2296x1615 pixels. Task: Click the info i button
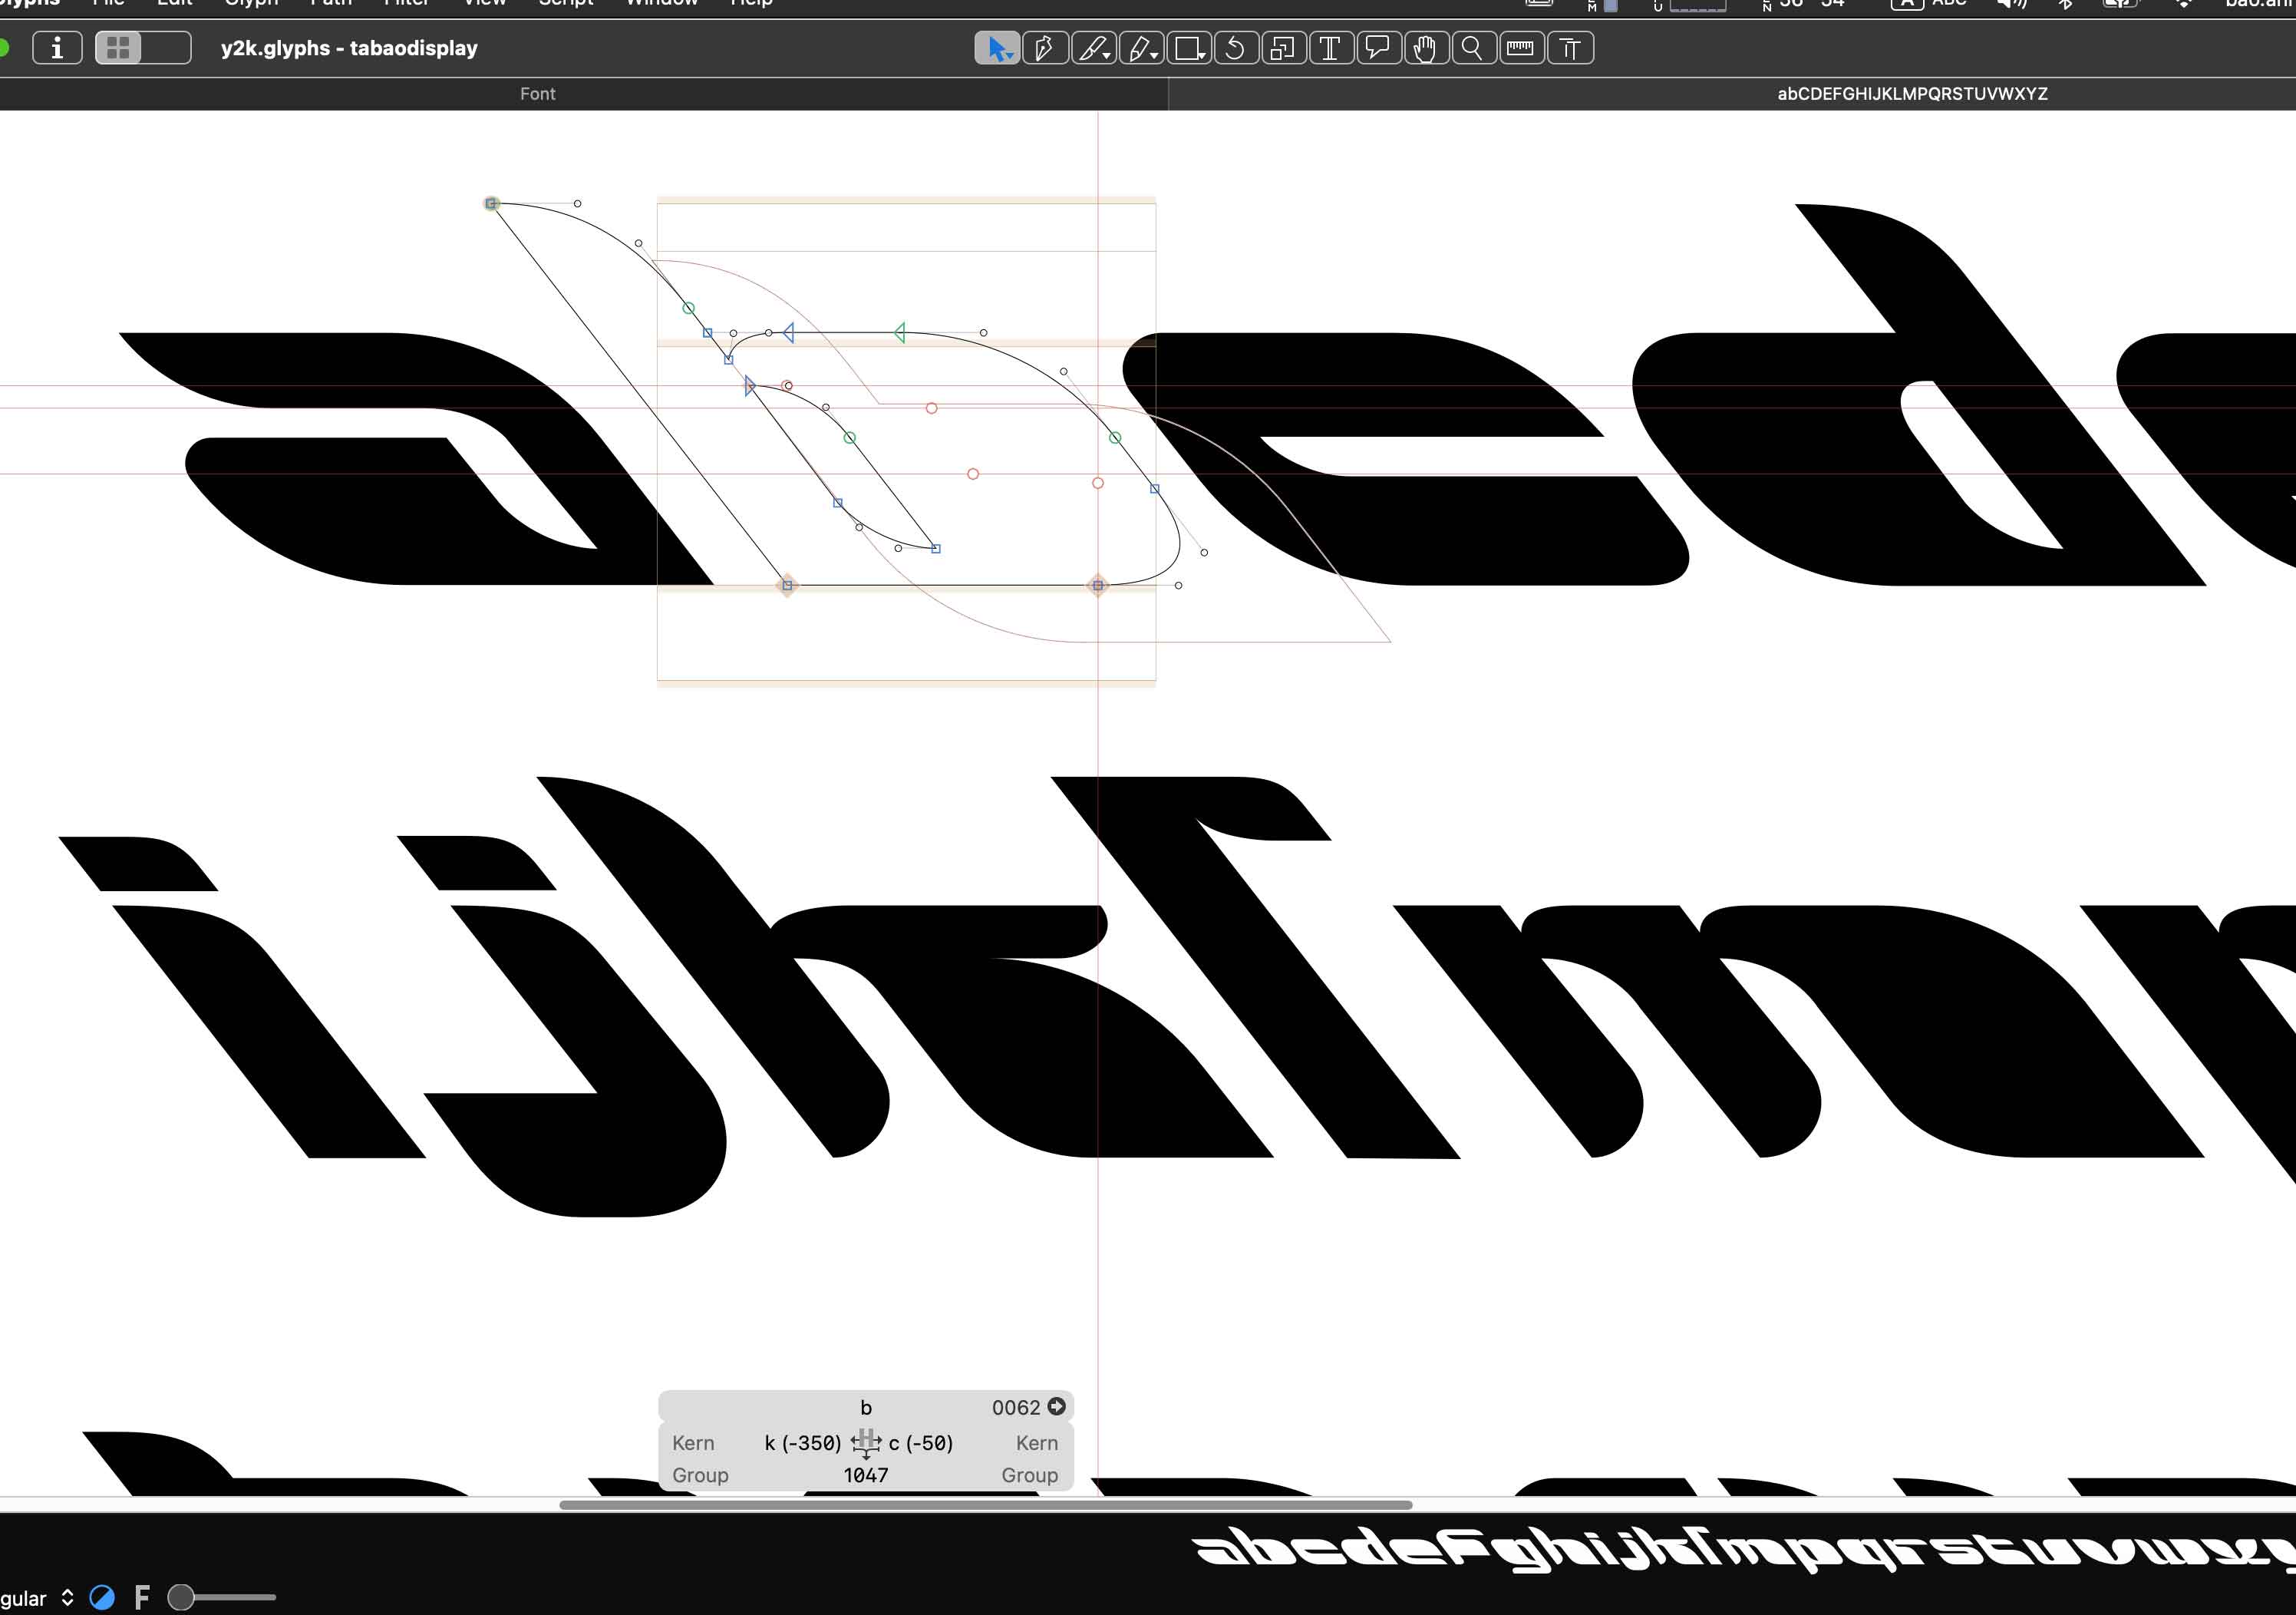click(x=57, y=48)
